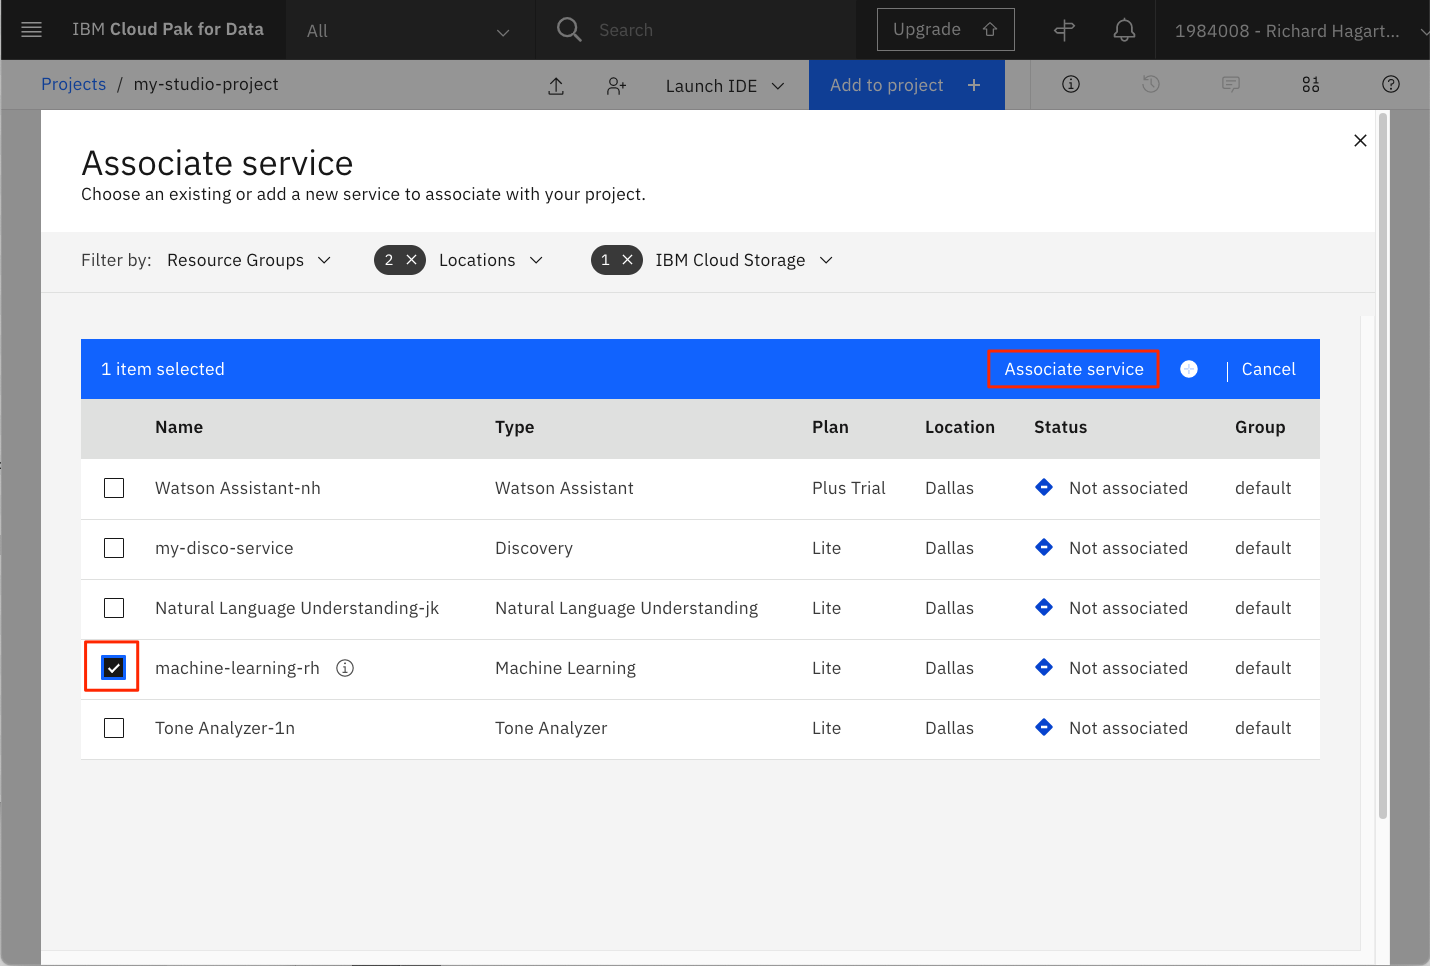Image resolution: width=1430 pixels, height=966 pixels.
Task: Click the Upgrade button
Action: tap(946, 30)
